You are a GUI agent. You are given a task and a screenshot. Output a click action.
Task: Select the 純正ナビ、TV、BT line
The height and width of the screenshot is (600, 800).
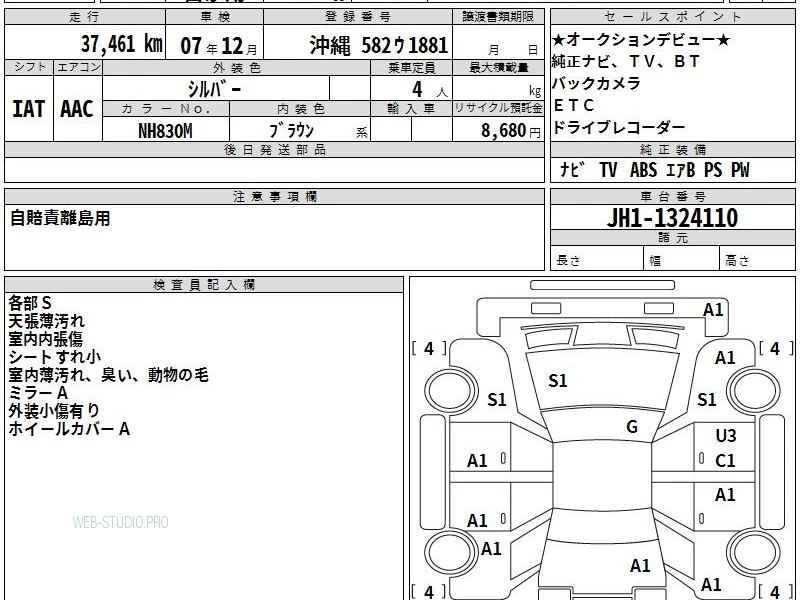pos(626,61)
